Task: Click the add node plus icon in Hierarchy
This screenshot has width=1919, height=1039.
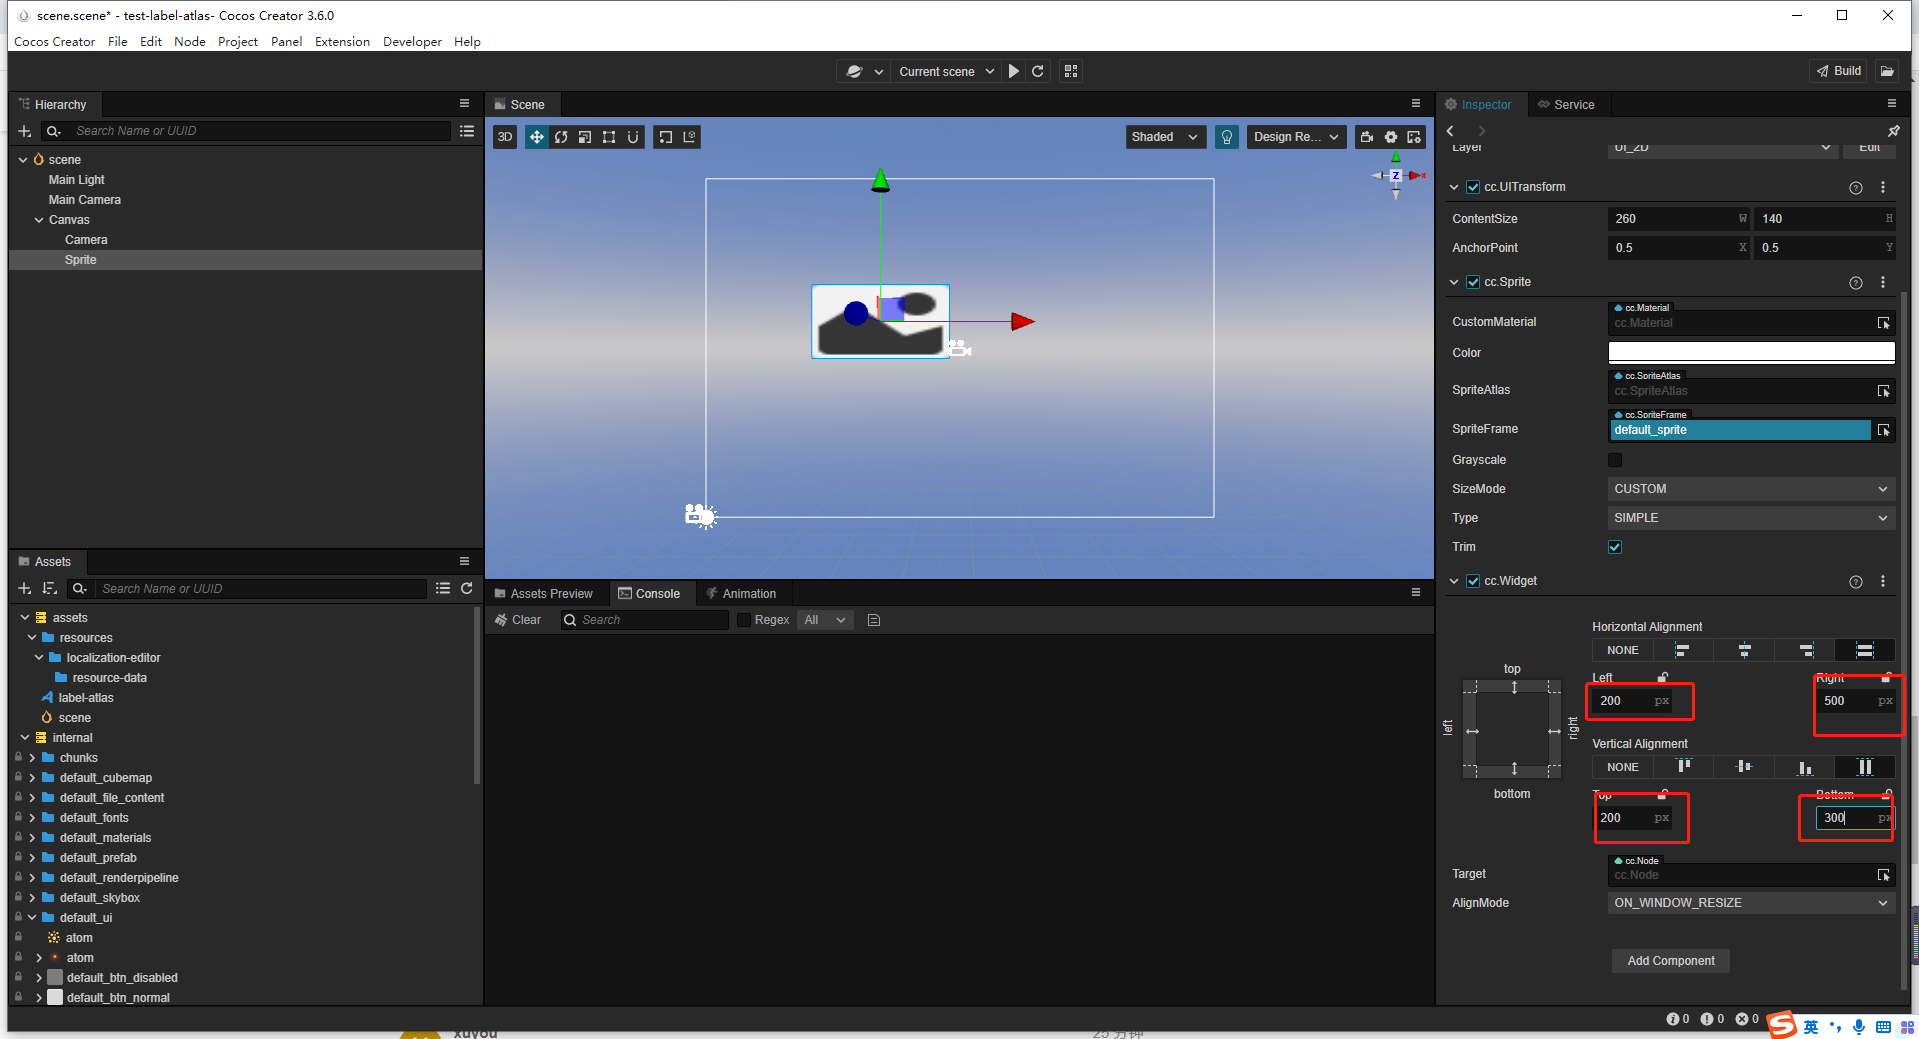Action: pyautogui.click(x=25, y=131)
